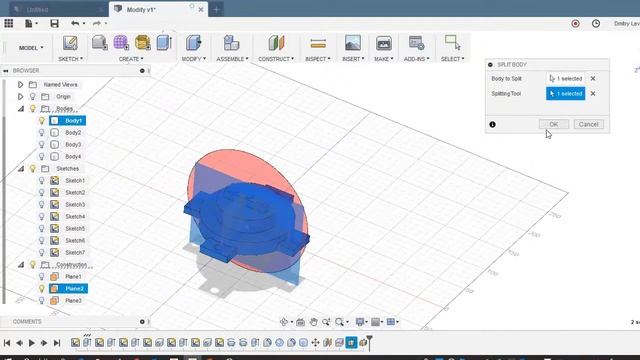Toggle Sketch4 visibility lightbulb

click(42, 216)
